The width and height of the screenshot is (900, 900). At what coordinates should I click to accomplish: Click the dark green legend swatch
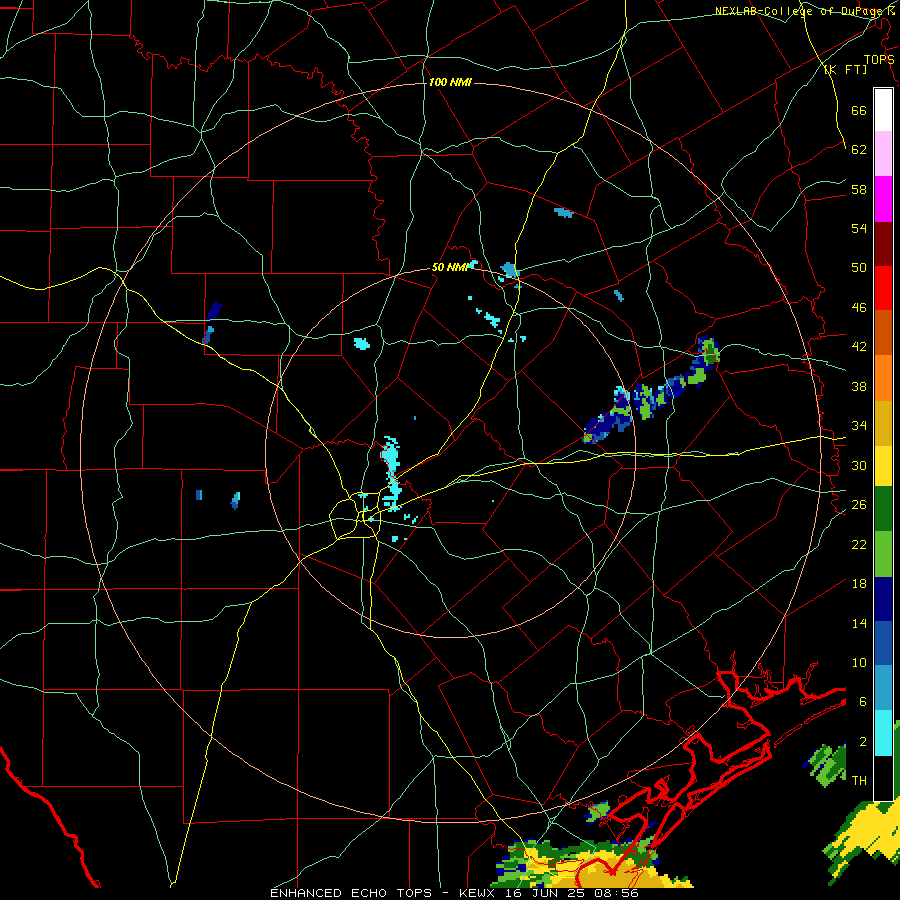click(x=883, y=509)
